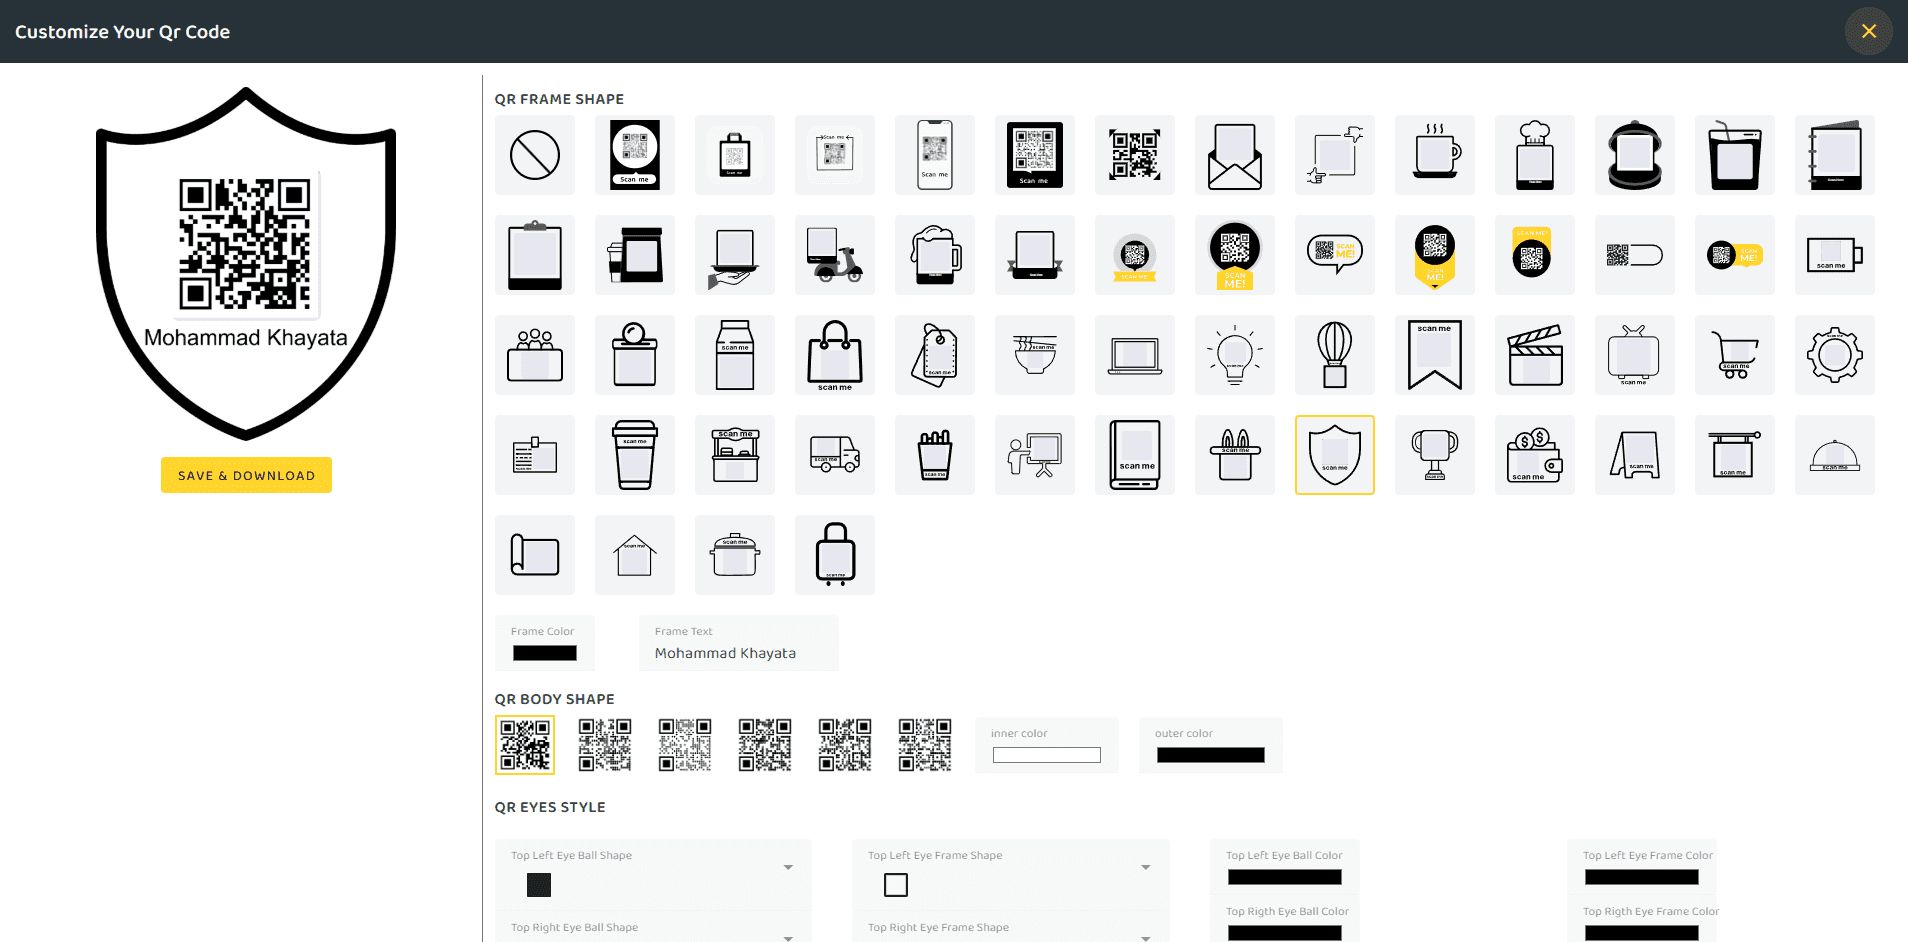Click the shield QR code preview image
Image resolution: width=1908 pixels, height=942 pixels.
246,263
